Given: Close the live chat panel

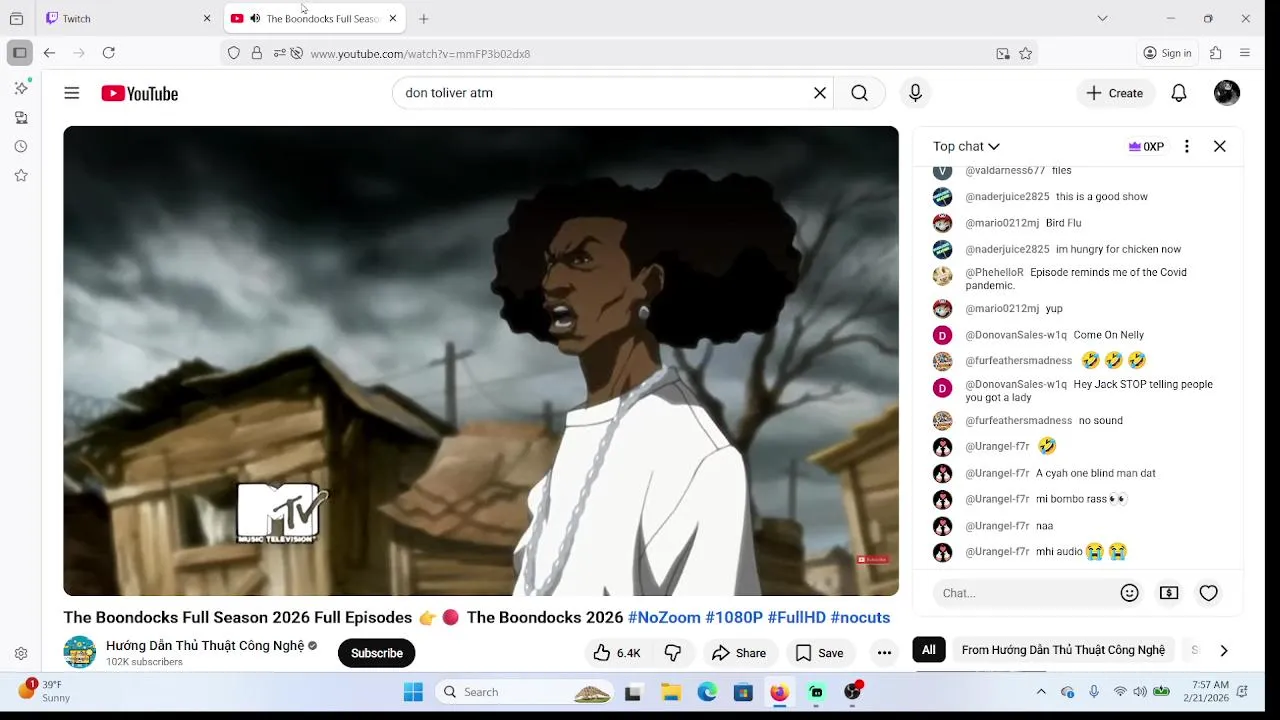Looking at the screenshot, I should click(x=1220, y=146).
